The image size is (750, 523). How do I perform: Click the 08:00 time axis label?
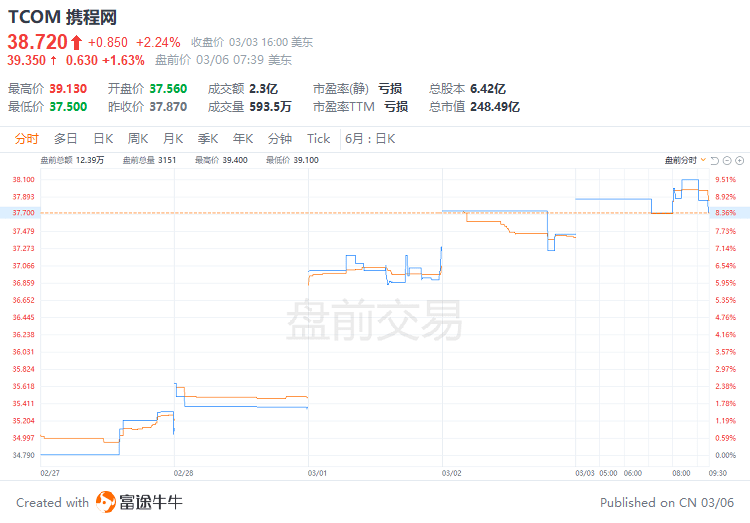[681, 473]
